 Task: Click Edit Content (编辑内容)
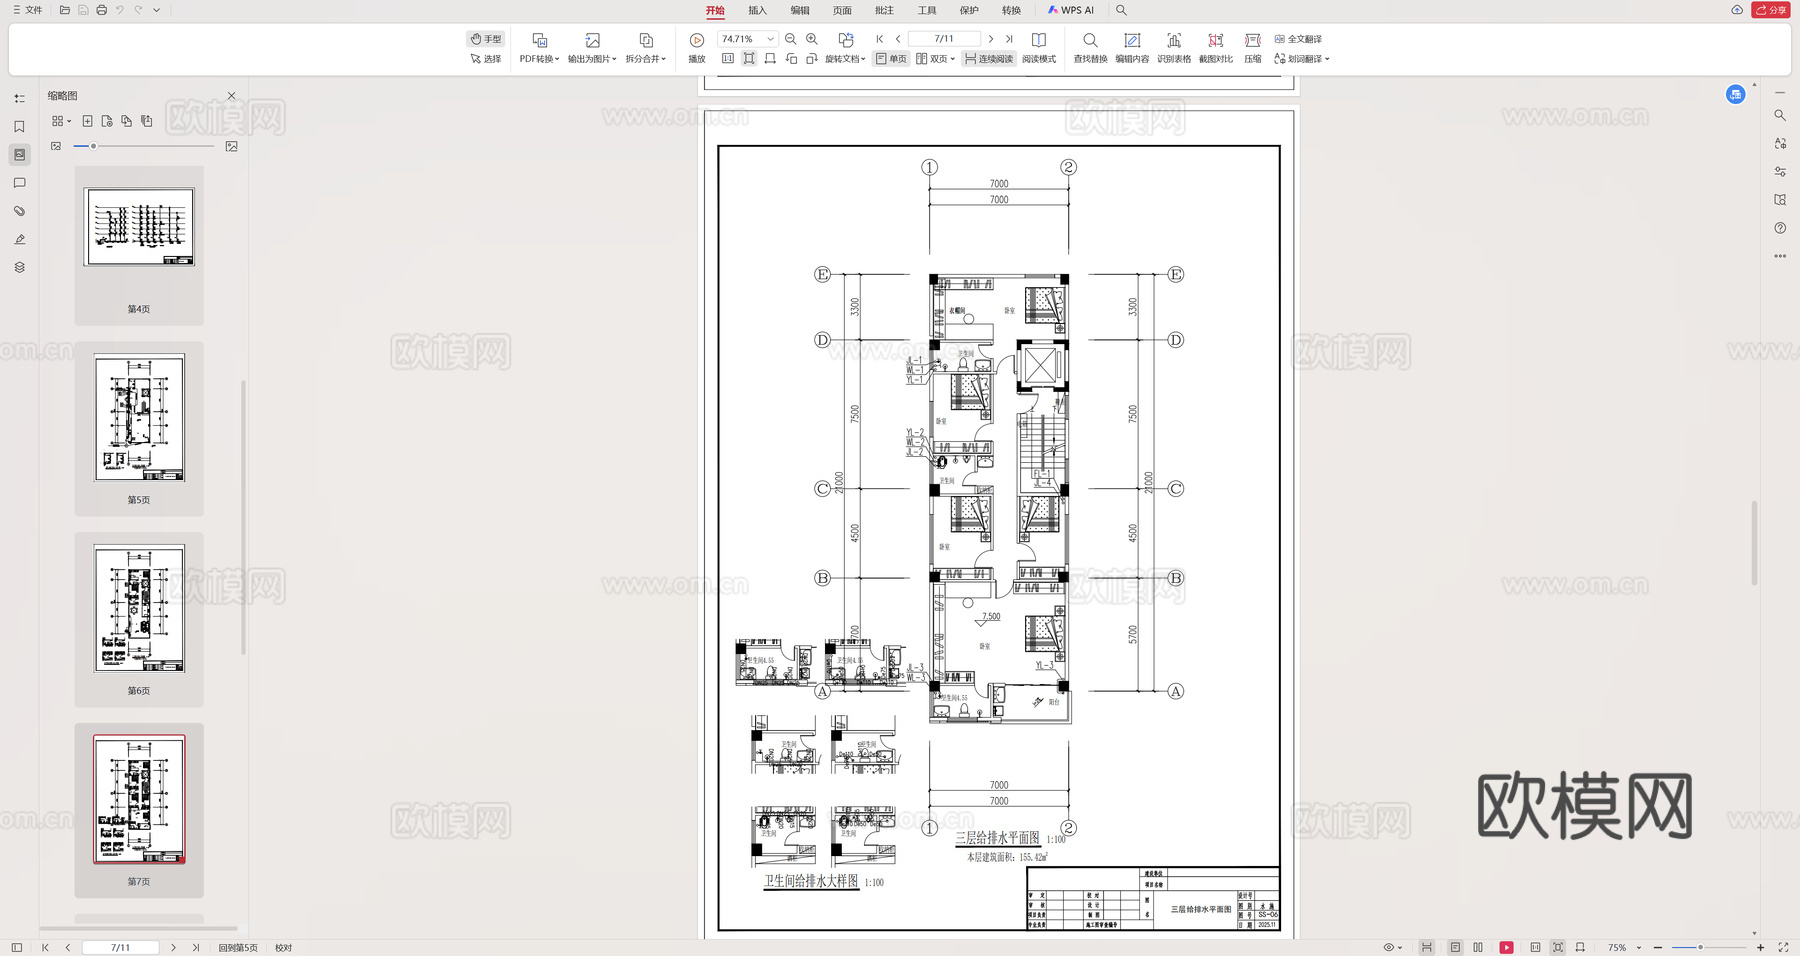(x=1132, y=48)
